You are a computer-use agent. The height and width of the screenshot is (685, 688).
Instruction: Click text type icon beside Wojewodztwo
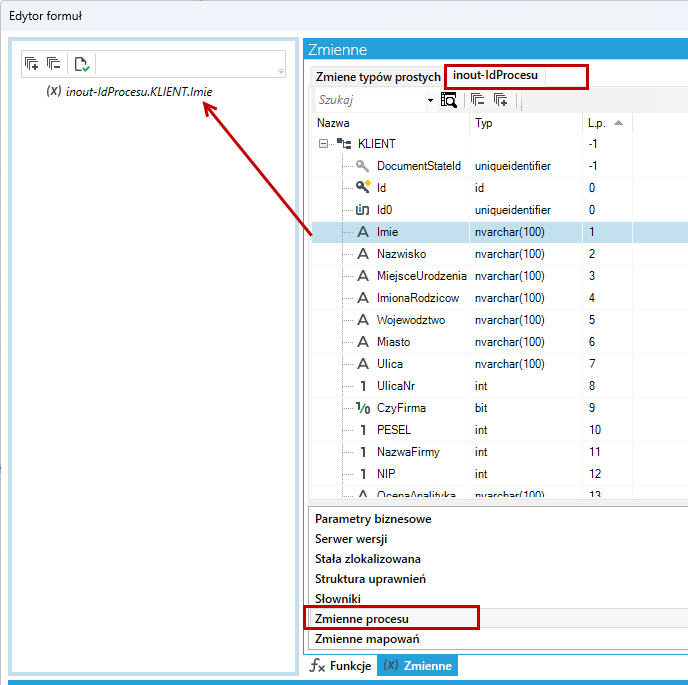(x=363, y=320)
